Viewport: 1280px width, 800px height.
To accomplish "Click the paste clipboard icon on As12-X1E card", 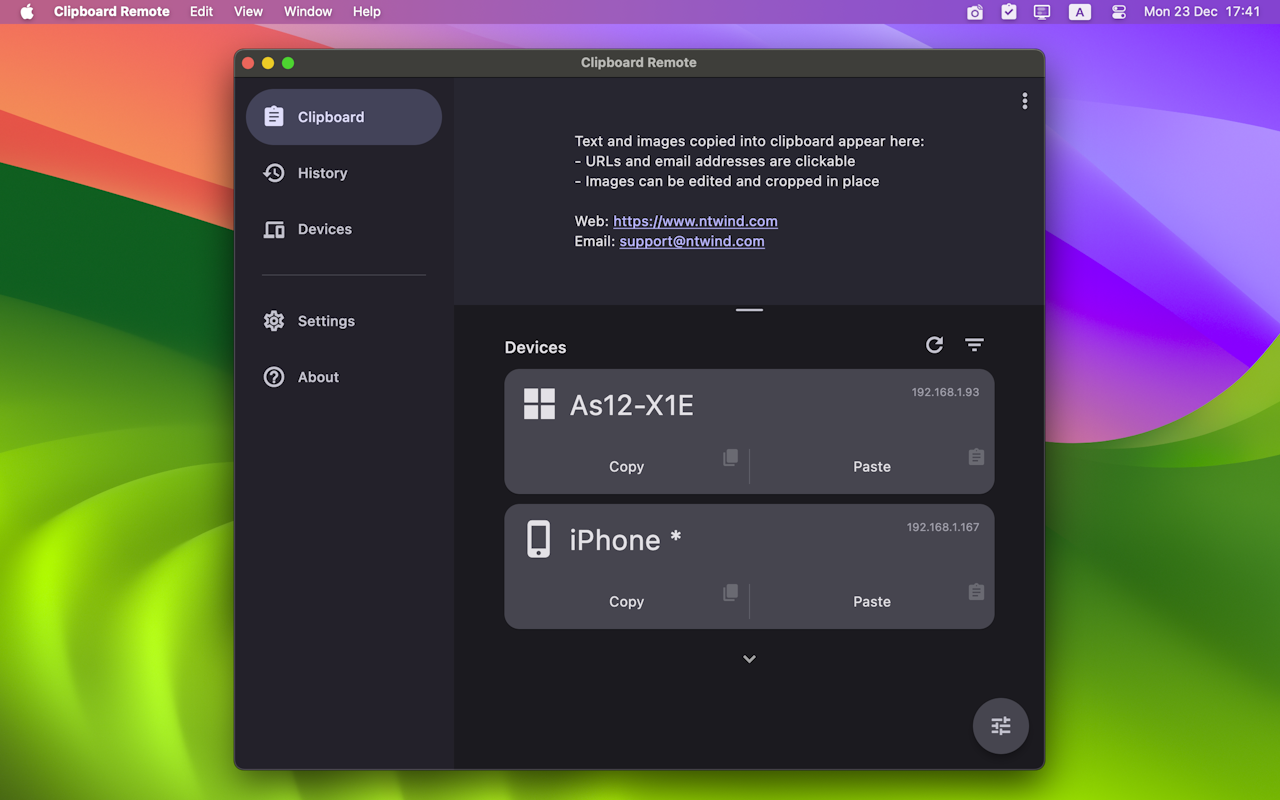I will point(976,457).
